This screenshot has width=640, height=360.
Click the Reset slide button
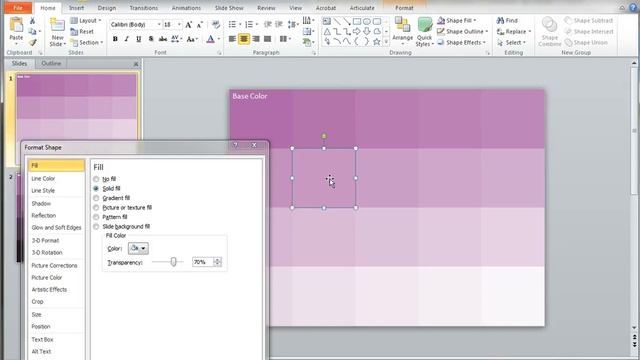pos(82,31)
